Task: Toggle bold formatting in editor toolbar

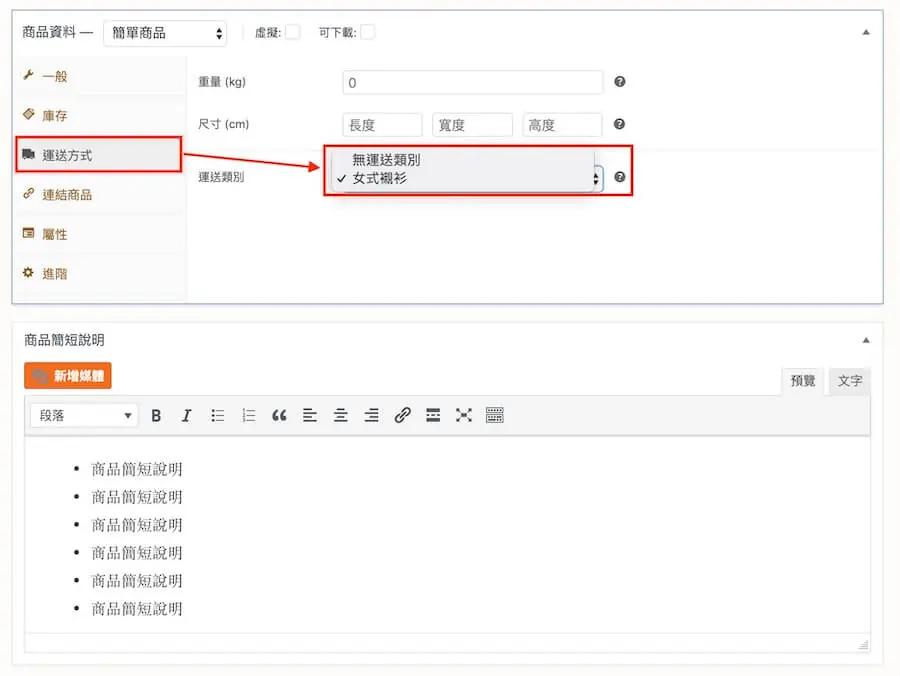Action: point(156,415)
